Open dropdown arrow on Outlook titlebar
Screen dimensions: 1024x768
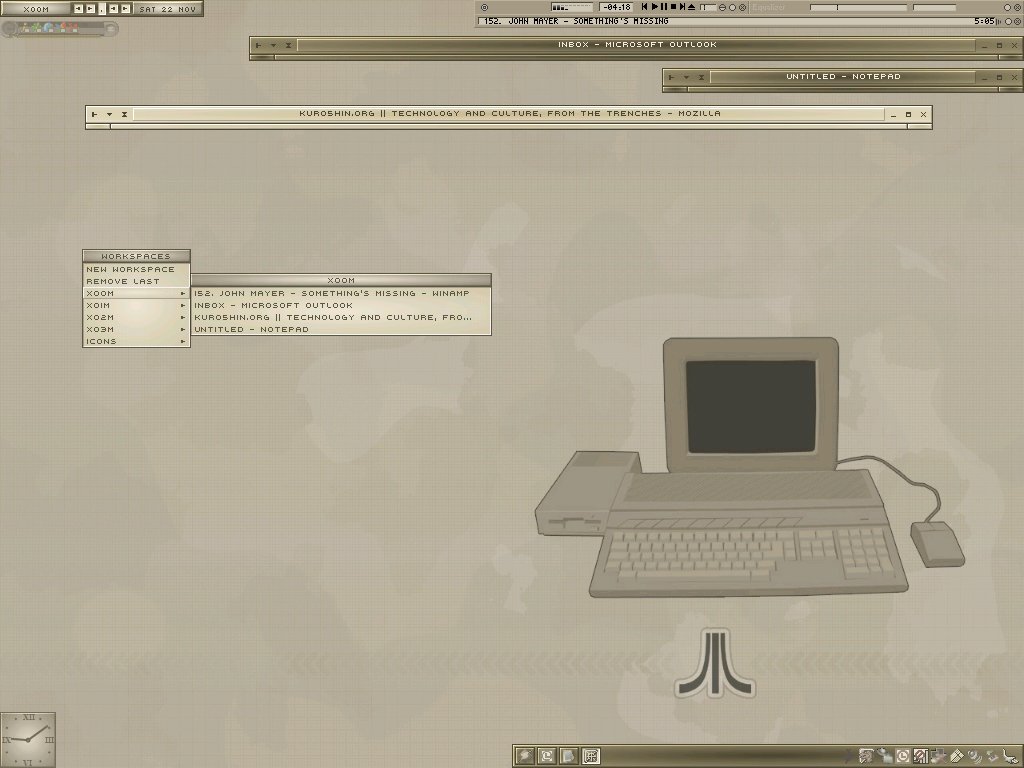(x=273, y=46)
